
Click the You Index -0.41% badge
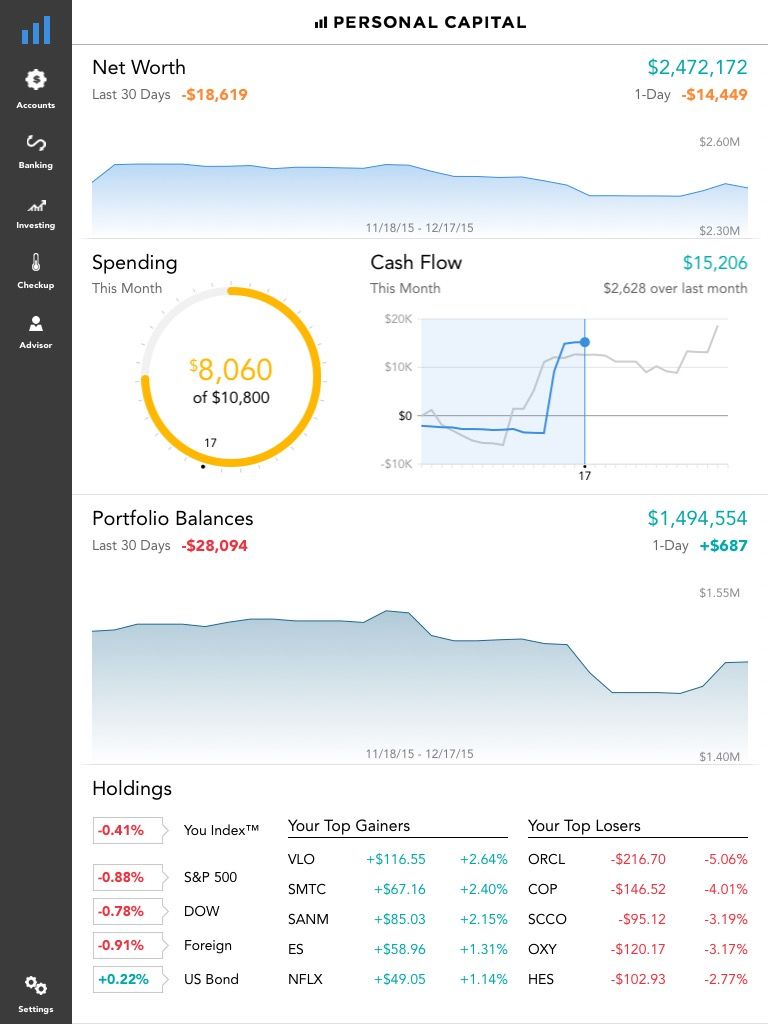[x=120, y=830]
